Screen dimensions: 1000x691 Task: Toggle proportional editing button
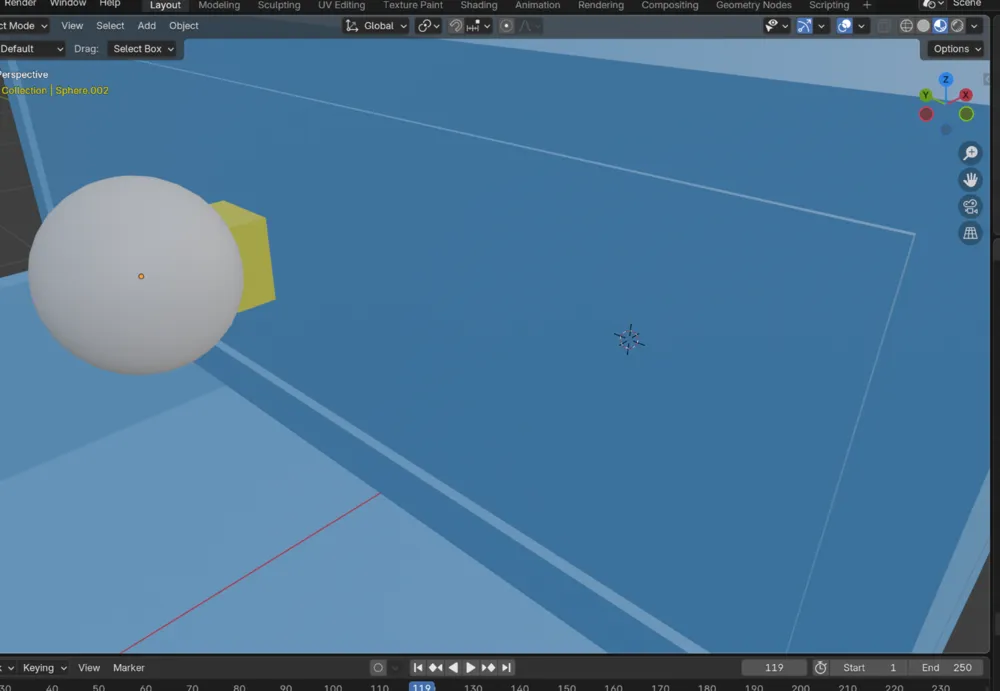tap(506, 26)
